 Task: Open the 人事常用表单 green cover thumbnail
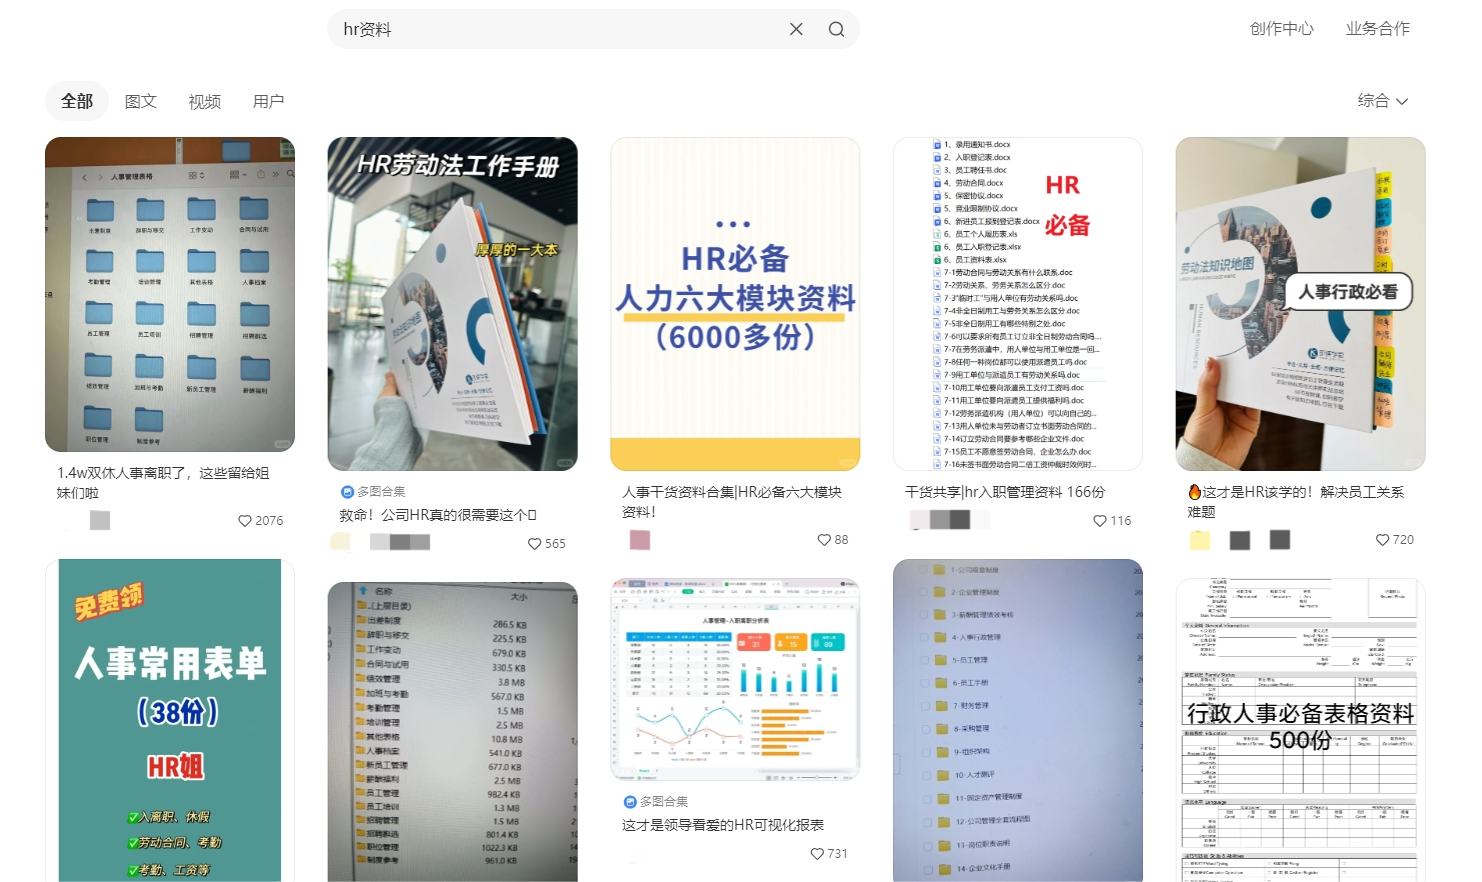coord(170,720)
